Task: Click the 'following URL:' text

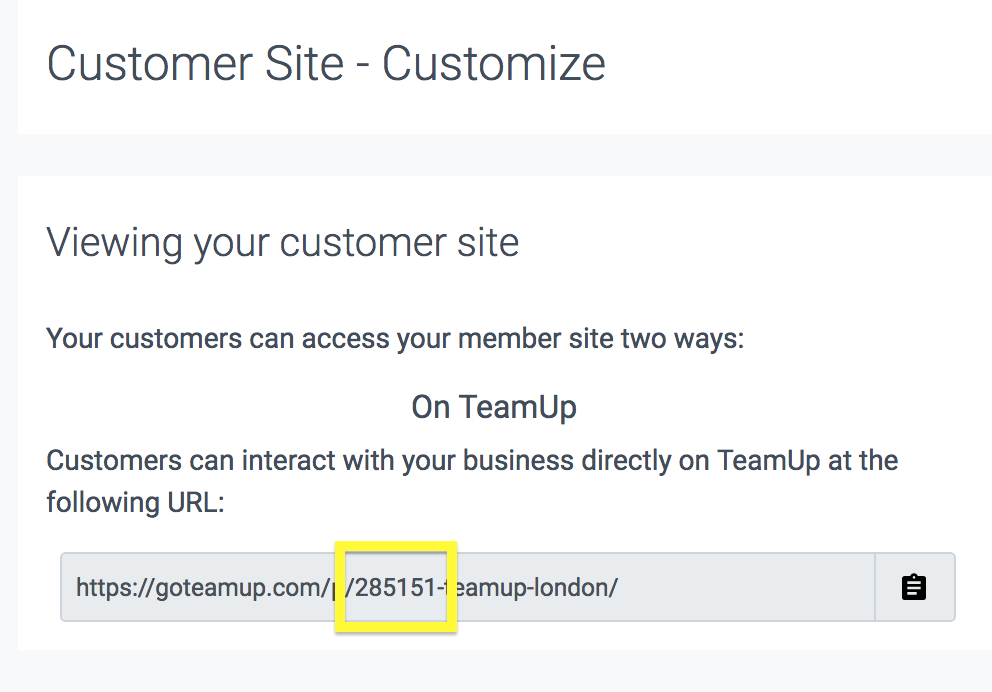Action: (x=135, y=501)
